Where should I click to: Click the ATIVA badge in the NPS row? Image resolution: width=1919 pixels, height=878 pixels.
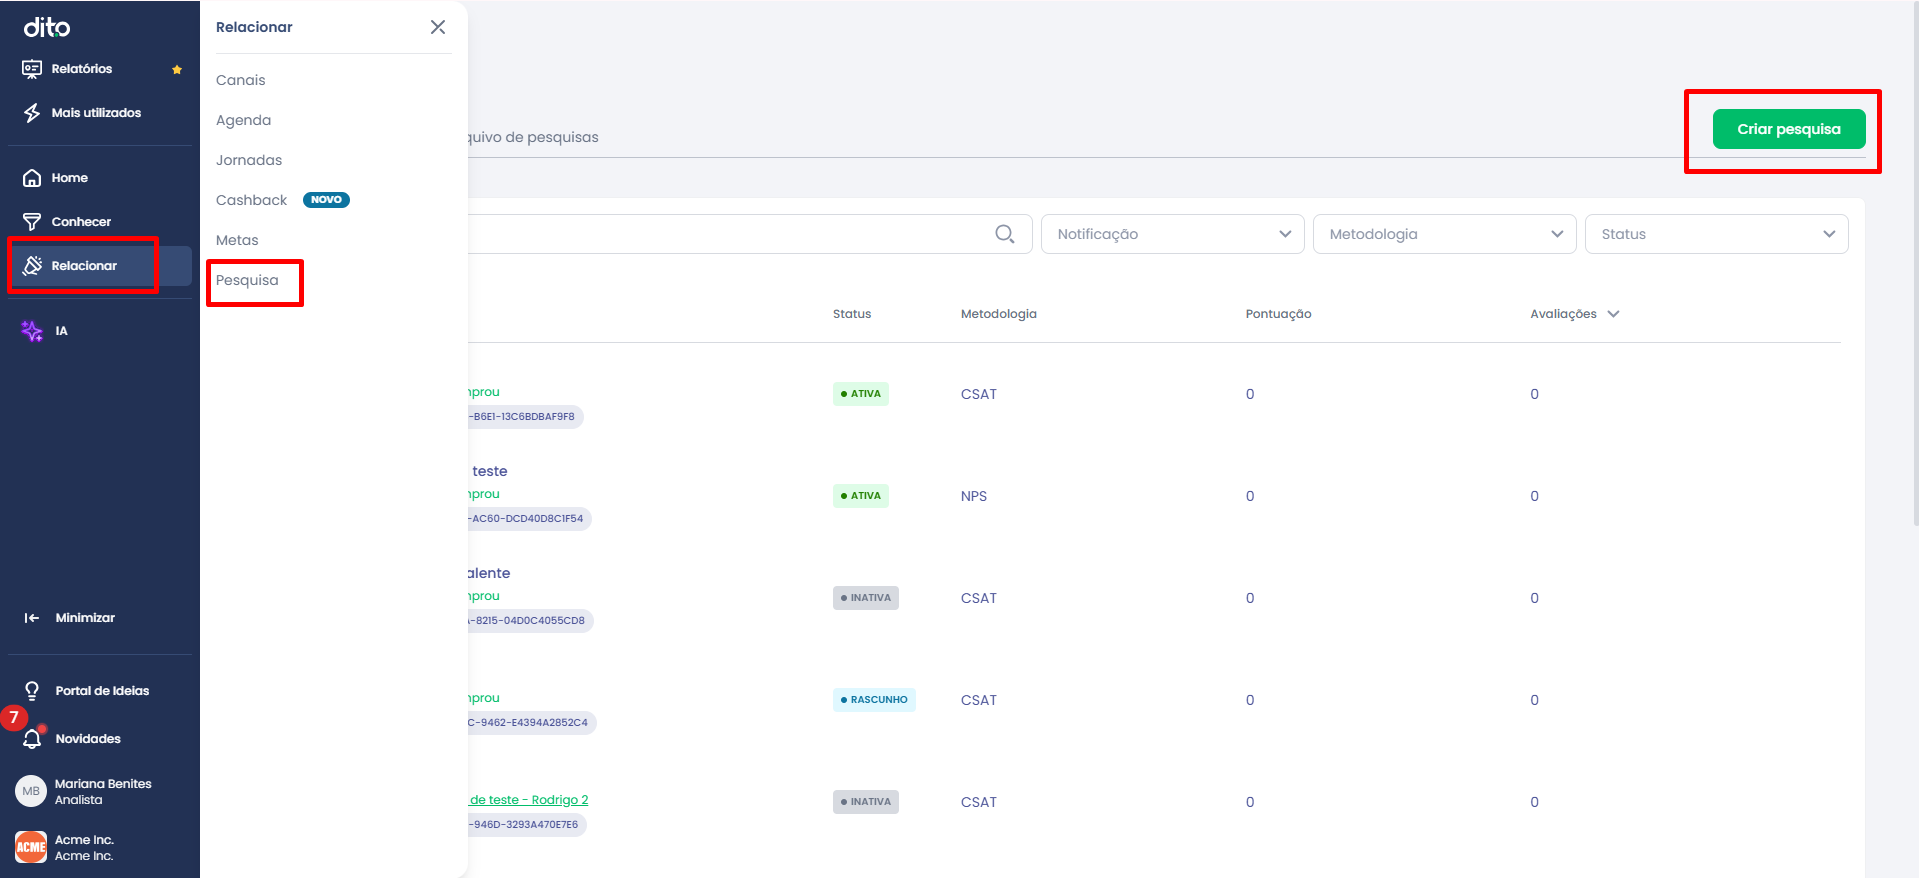[861, 496]
